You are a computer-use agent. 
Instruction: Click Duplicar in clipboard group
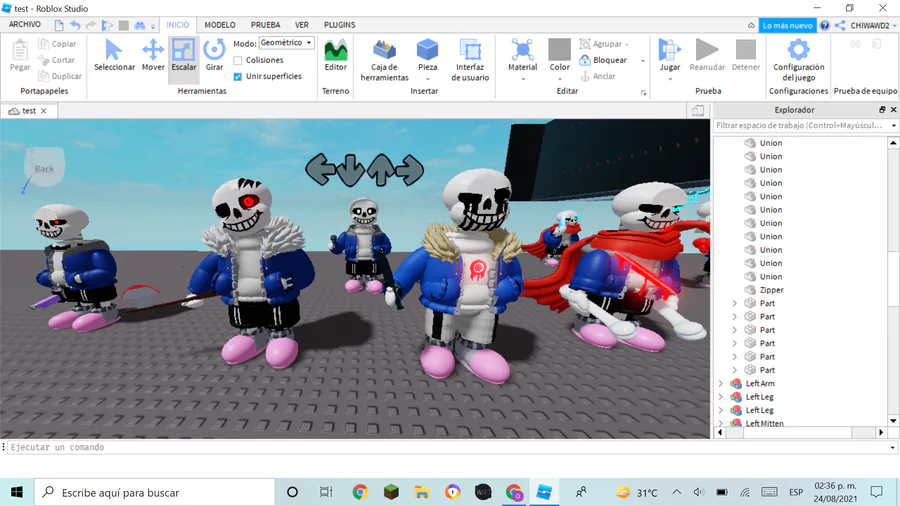[x=60, y=76]
